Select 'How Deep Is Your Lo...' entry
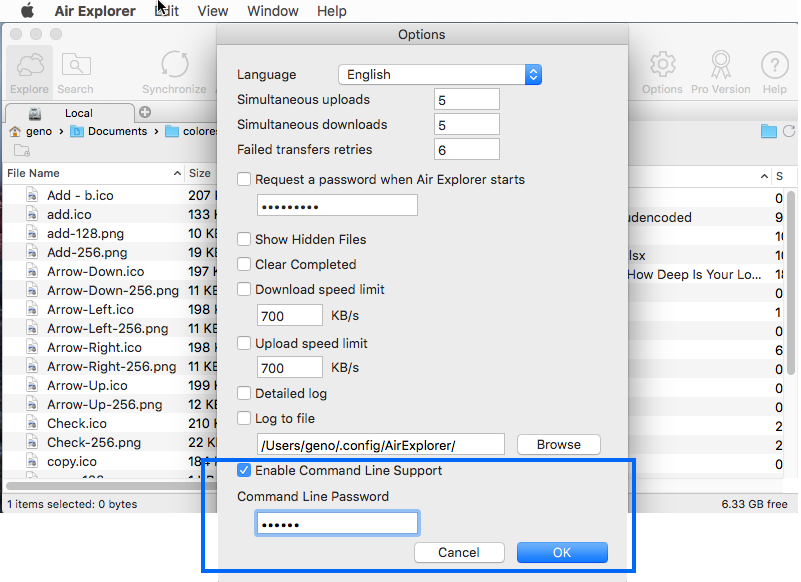 (694, 274)
